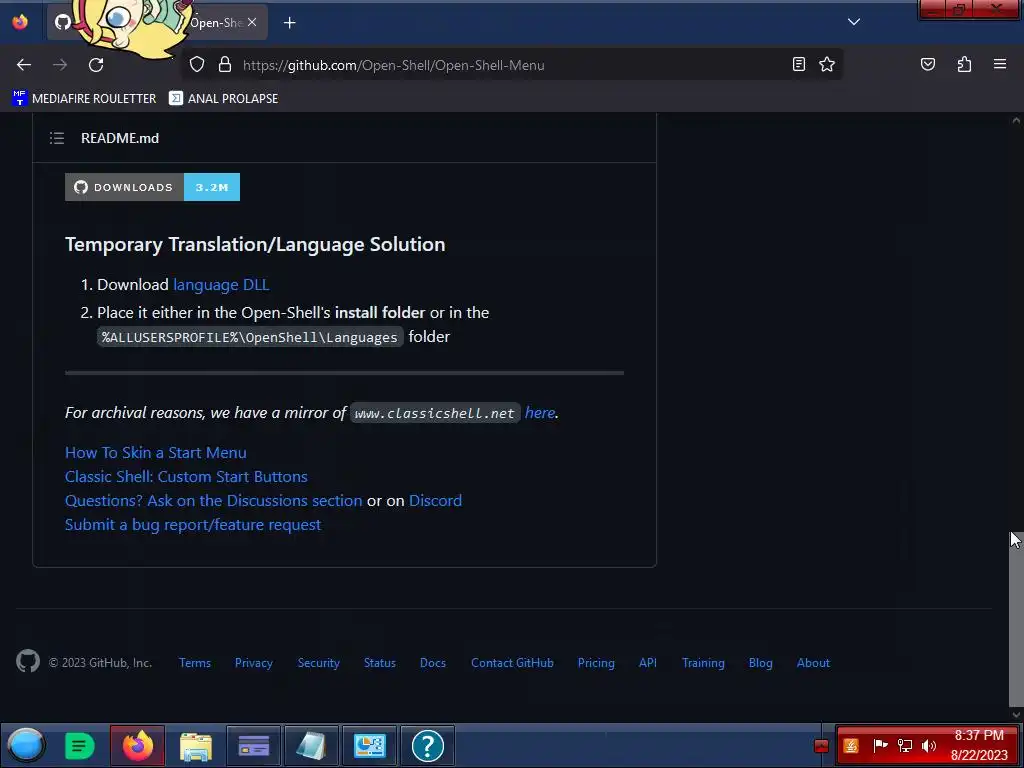Open the Help question mark taskbar icon
Viewport: 1024px width, 768px height.
click(428, 745)
